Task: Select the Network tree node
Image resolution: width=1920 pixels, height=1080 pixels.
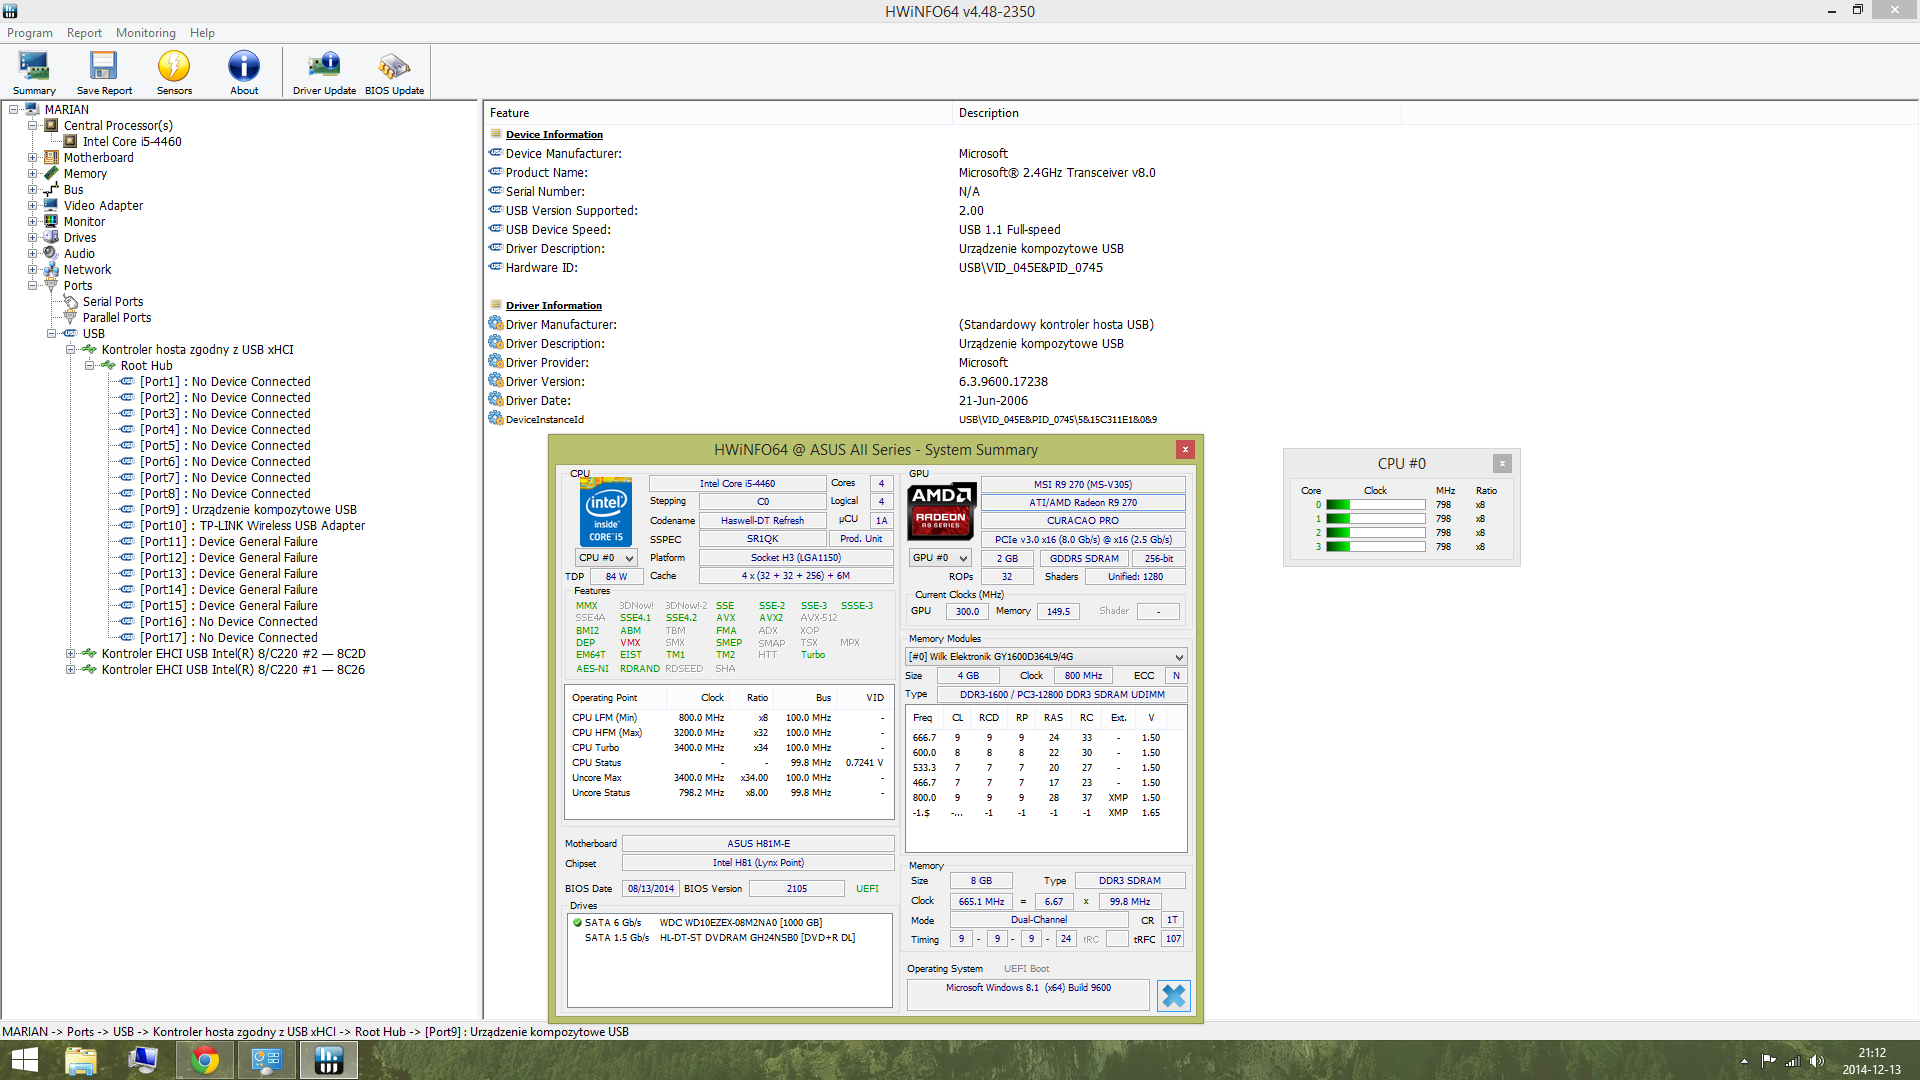Action: click(x=87, y=270)
